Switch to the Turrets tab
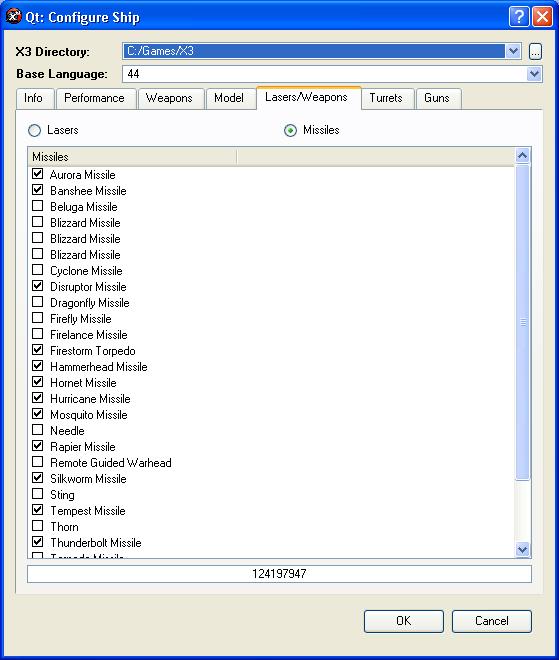This screenshot has width=559, height=660. [x=386, y=98]
